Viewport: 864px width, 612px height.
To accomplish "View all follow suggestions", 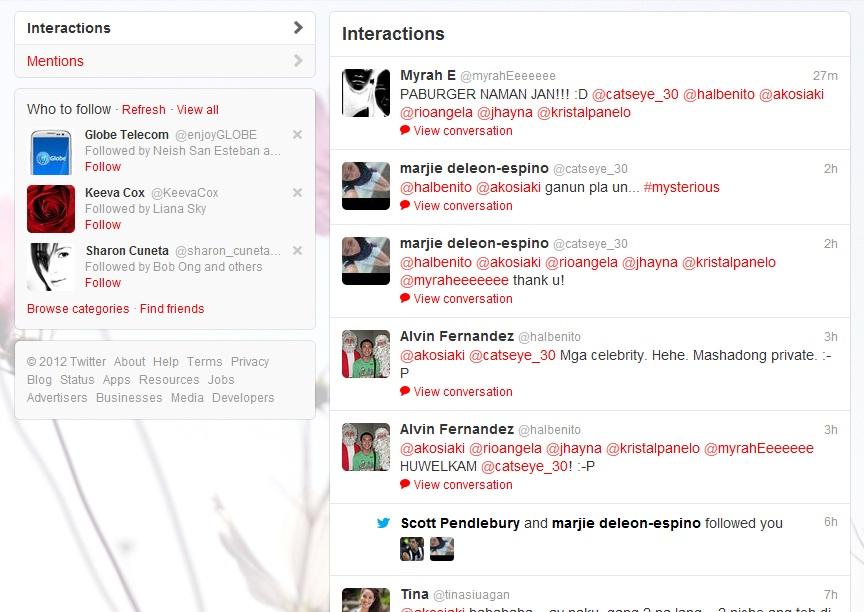I will tap(197, 110).
